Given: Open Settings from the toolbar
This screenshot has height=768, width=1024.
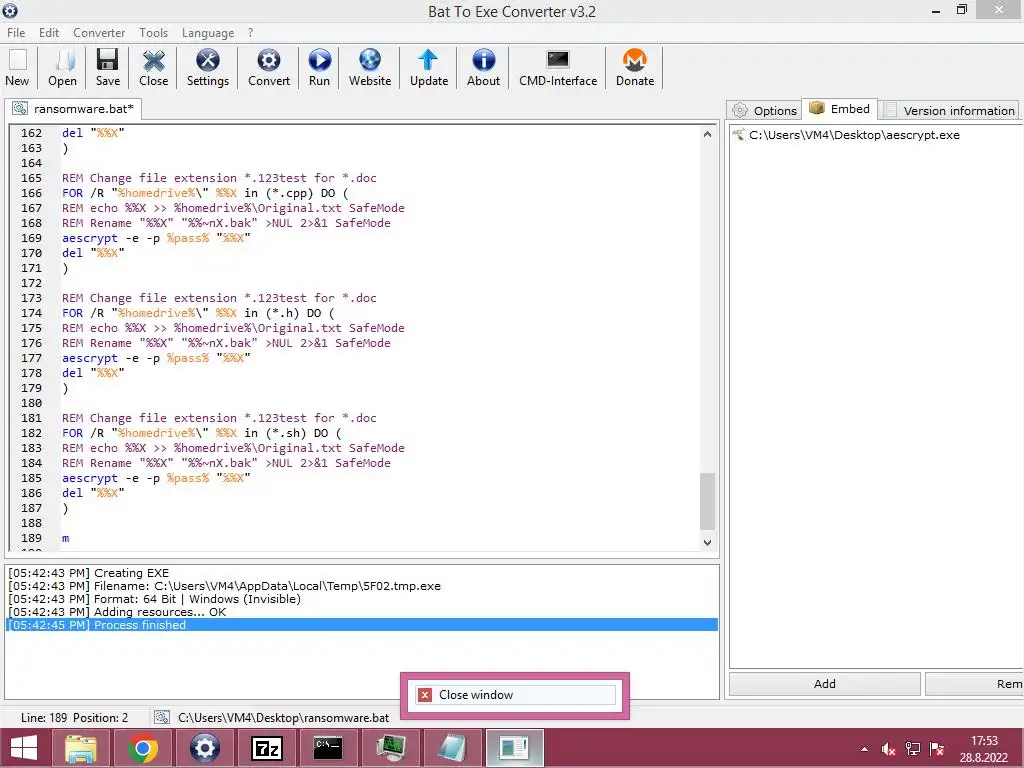Looking at the screenshot, I should click(208, 68).
